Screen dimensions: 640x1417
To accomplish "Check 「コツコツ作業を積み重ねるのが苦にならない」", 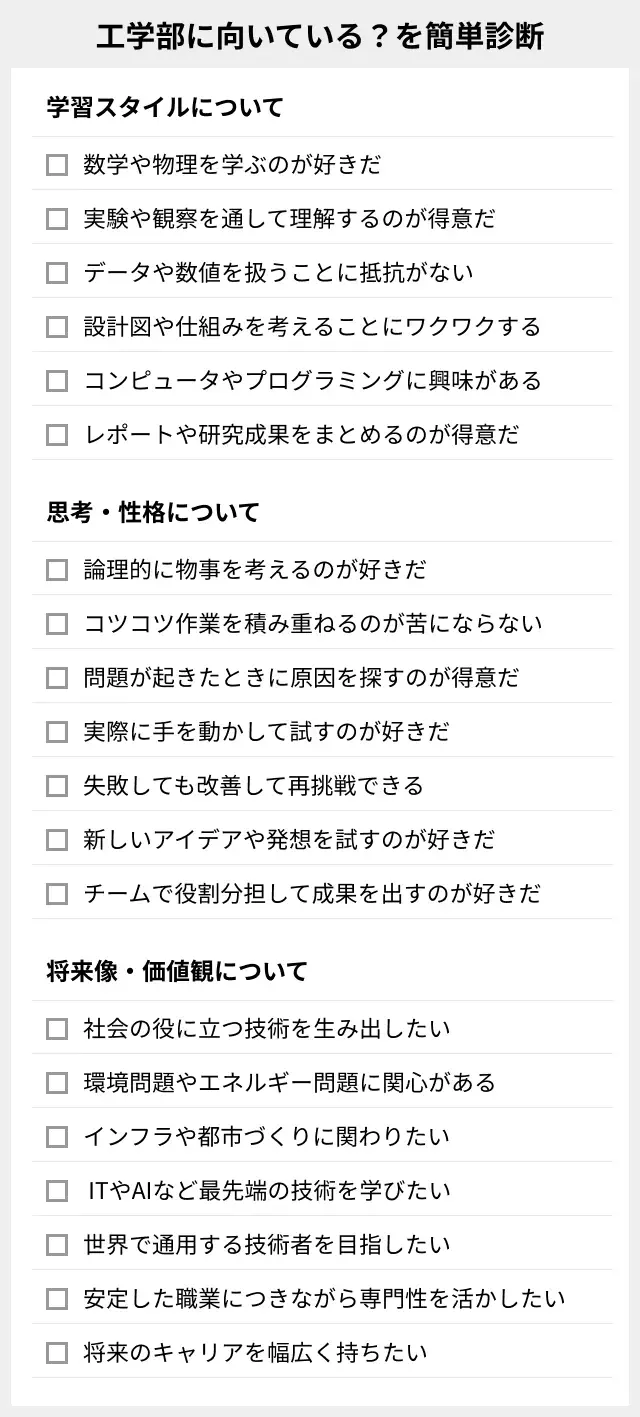I will point(56,624).
